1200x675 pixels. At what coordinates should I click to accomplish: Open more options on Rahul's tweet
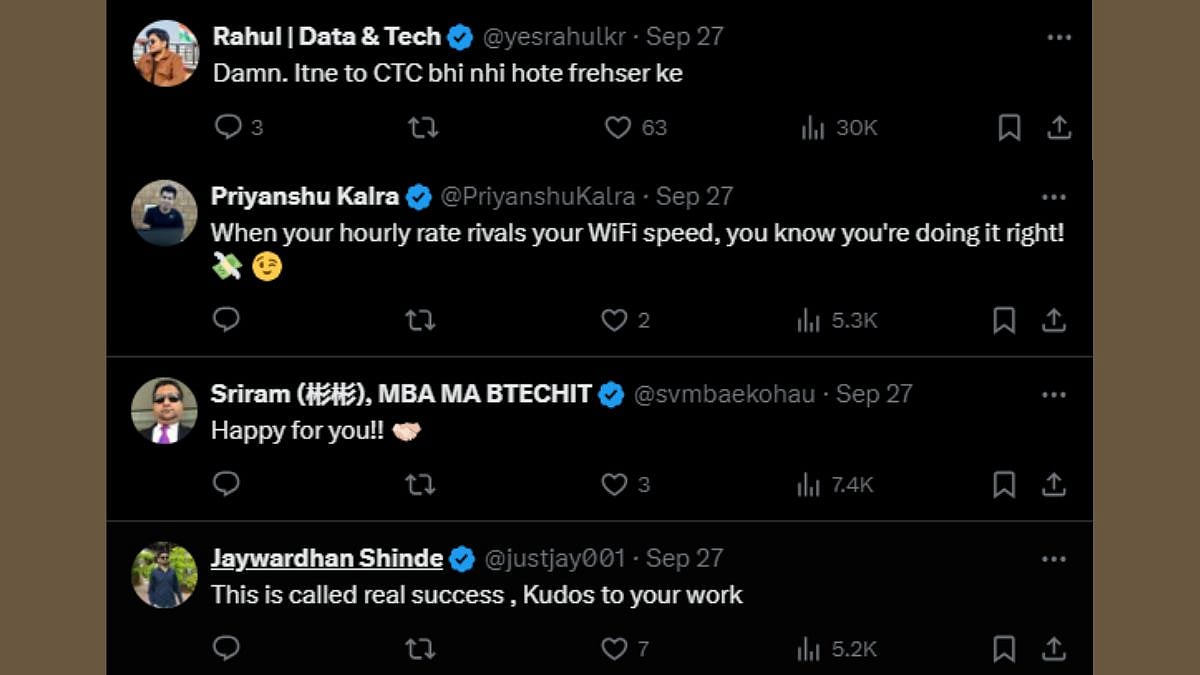tap(1059, 37)
